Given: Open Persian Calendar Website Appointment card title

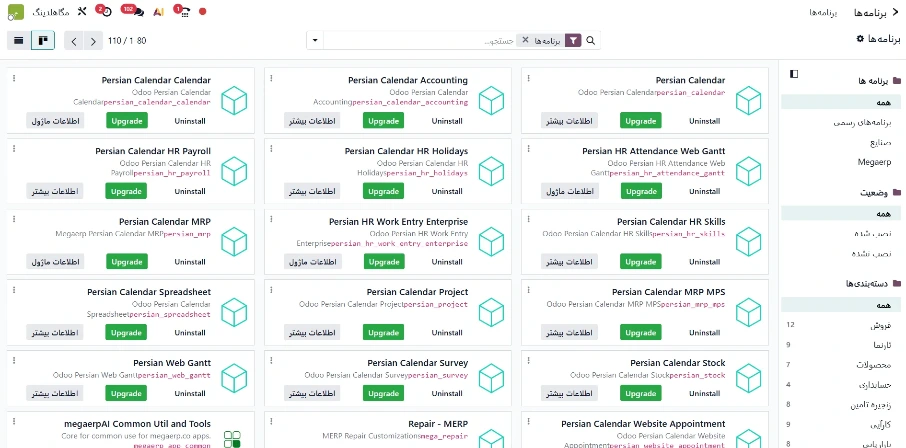Looking at the screenshot, I should tap(643, 424).
